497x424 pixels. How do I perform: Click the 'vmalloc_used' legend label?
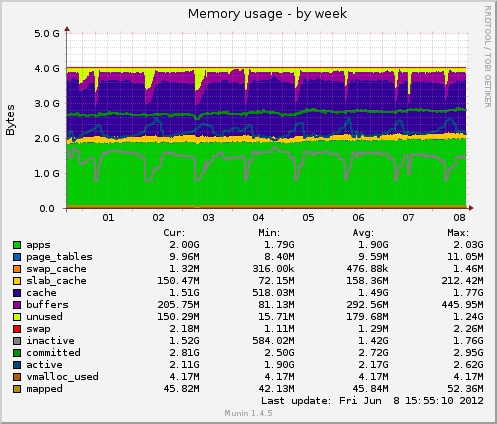pyautogui.click(x=62, y=377)
